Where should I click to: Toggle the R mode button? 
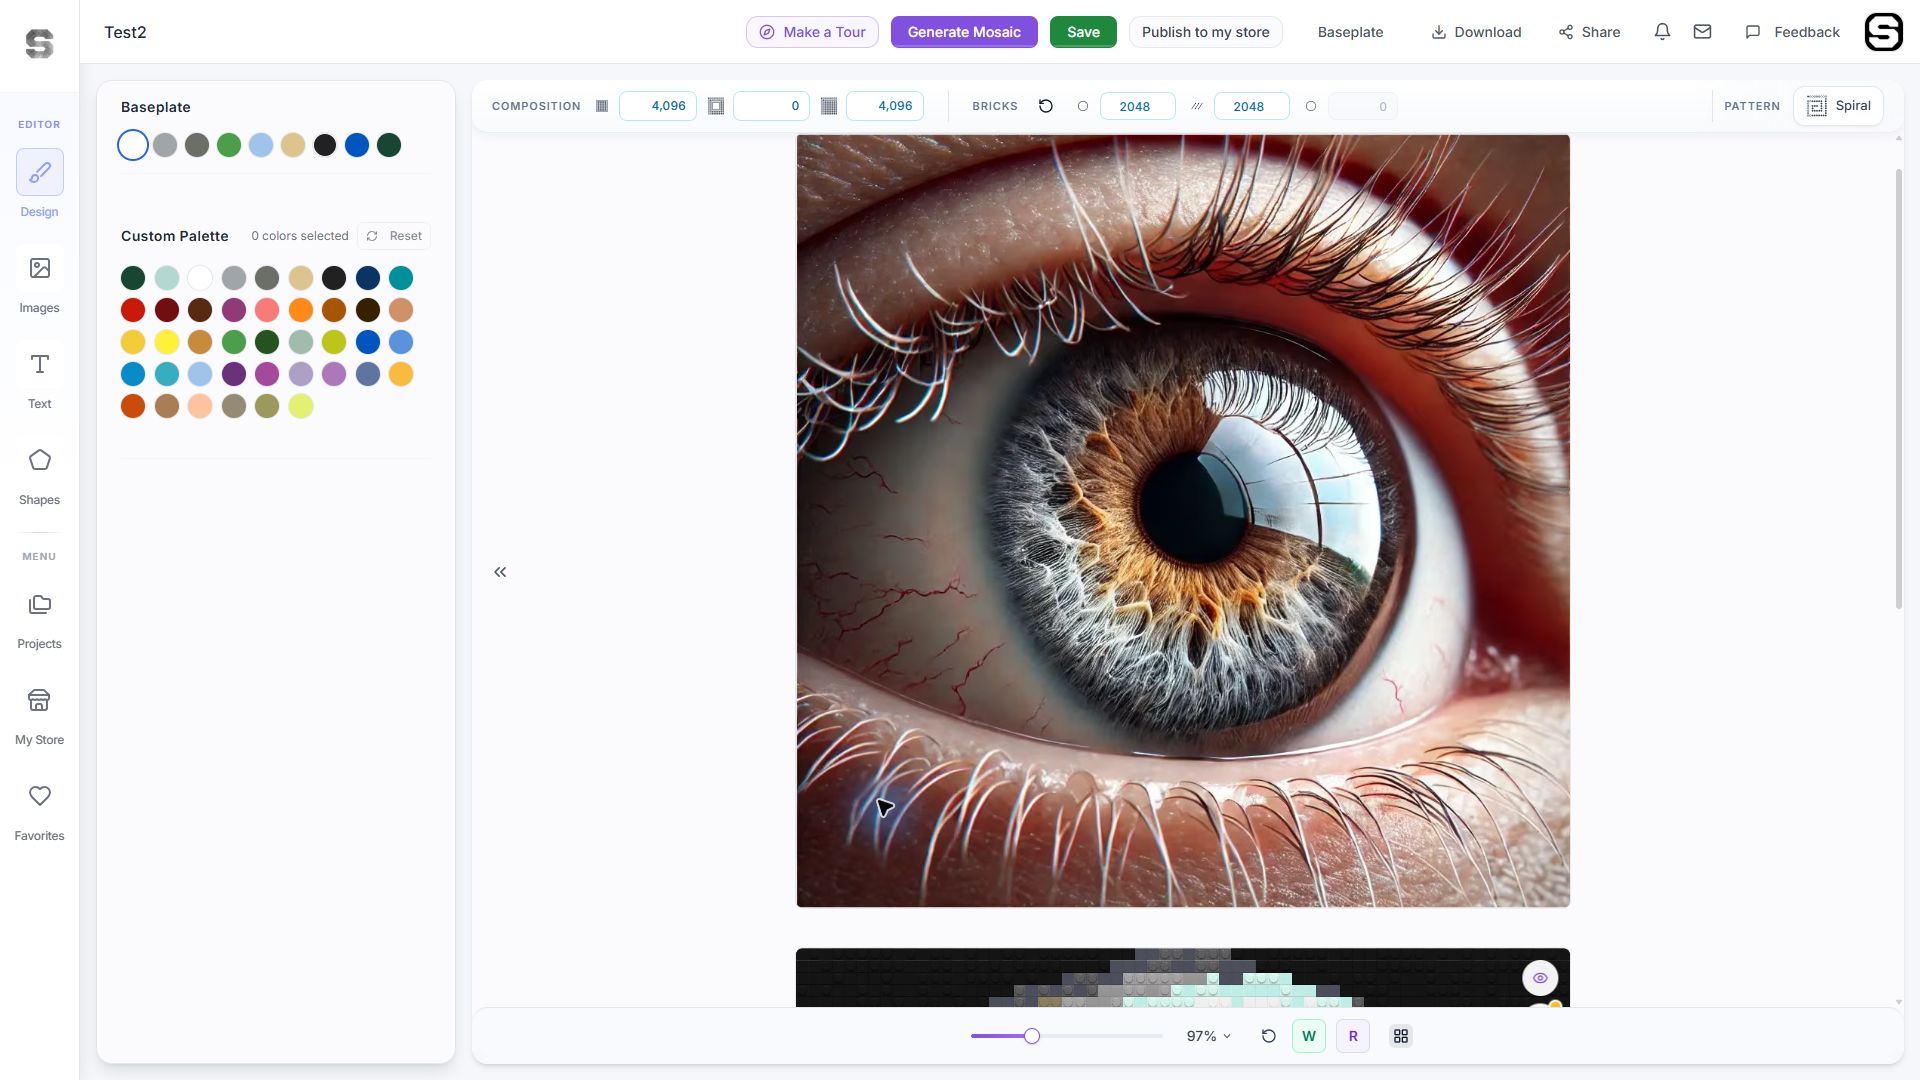[x=1353, y=1036]
